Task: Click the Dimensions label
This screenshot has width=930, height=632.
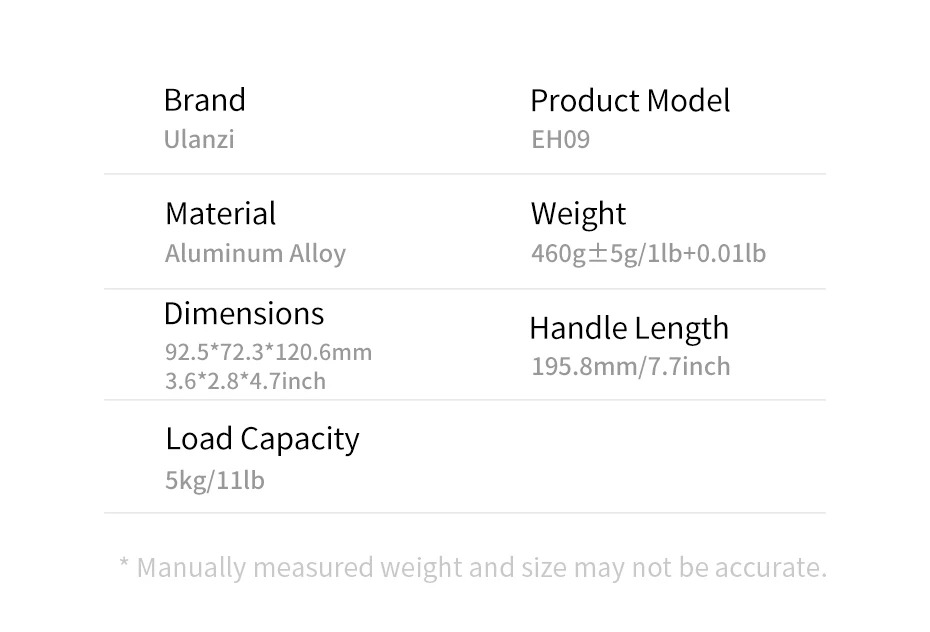Action: tap(244, 313)
